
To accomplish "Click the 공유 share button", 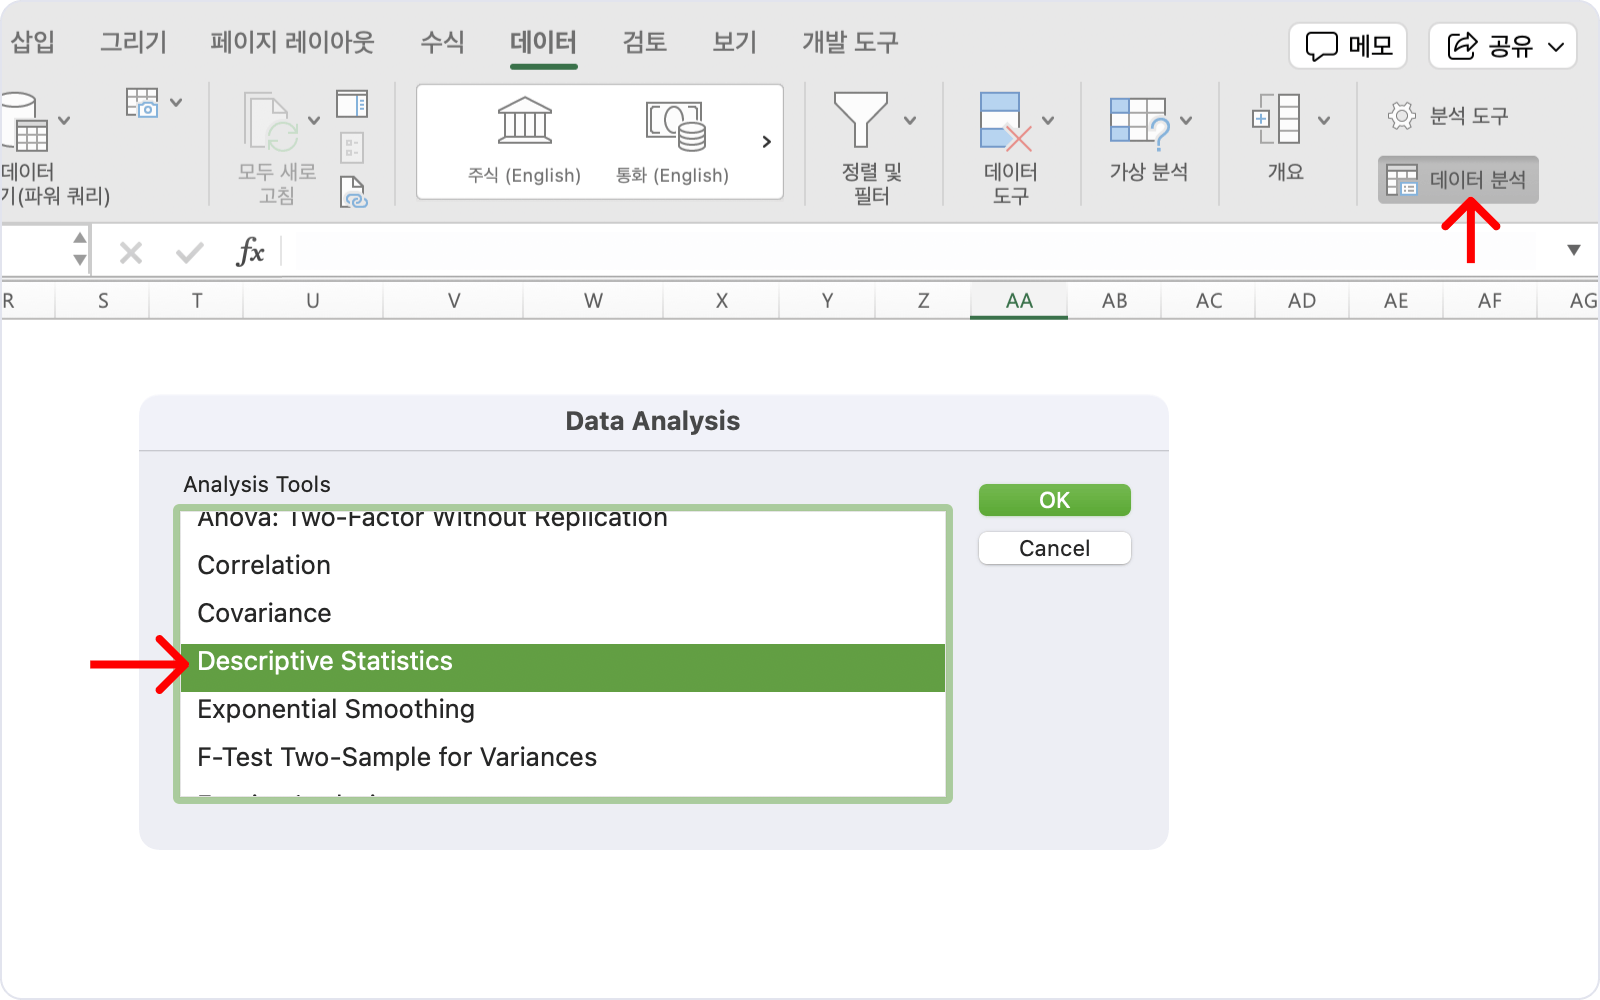I will [x=1503, y=46].
